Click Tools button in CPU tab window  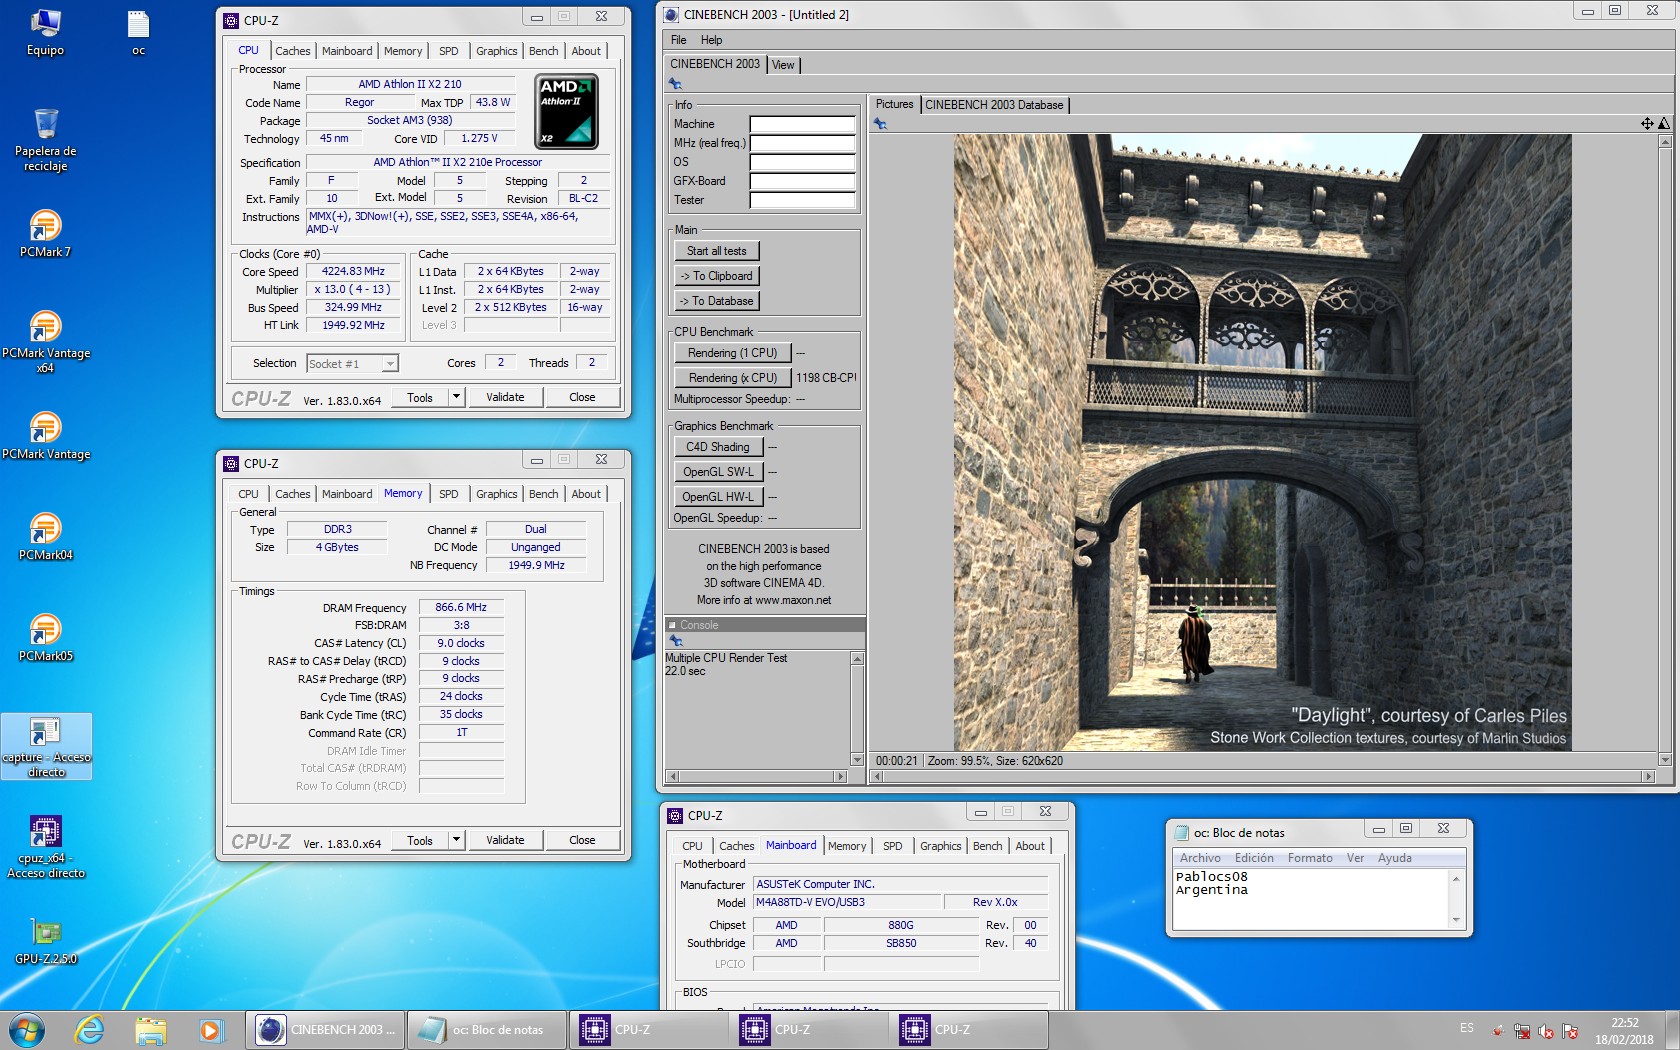(420, 397)
